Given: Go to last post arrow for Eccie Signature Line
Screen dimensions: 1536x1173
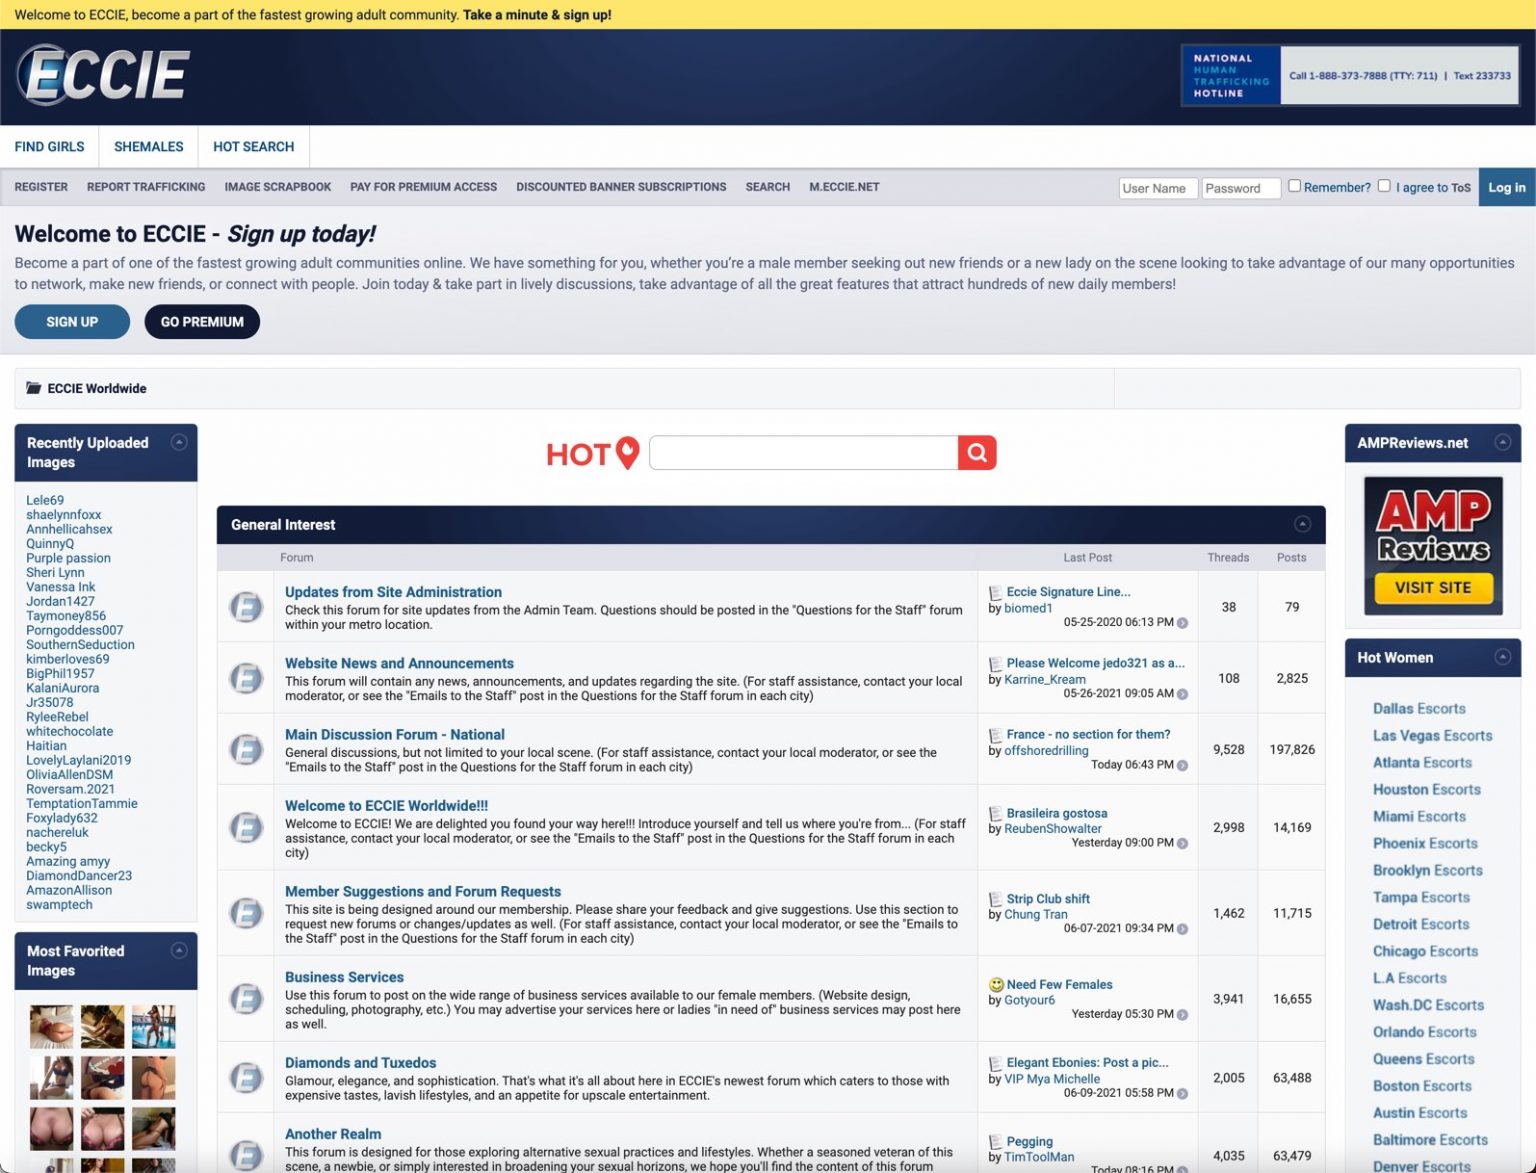Looking at the screenshot, I should (1183, 623).
